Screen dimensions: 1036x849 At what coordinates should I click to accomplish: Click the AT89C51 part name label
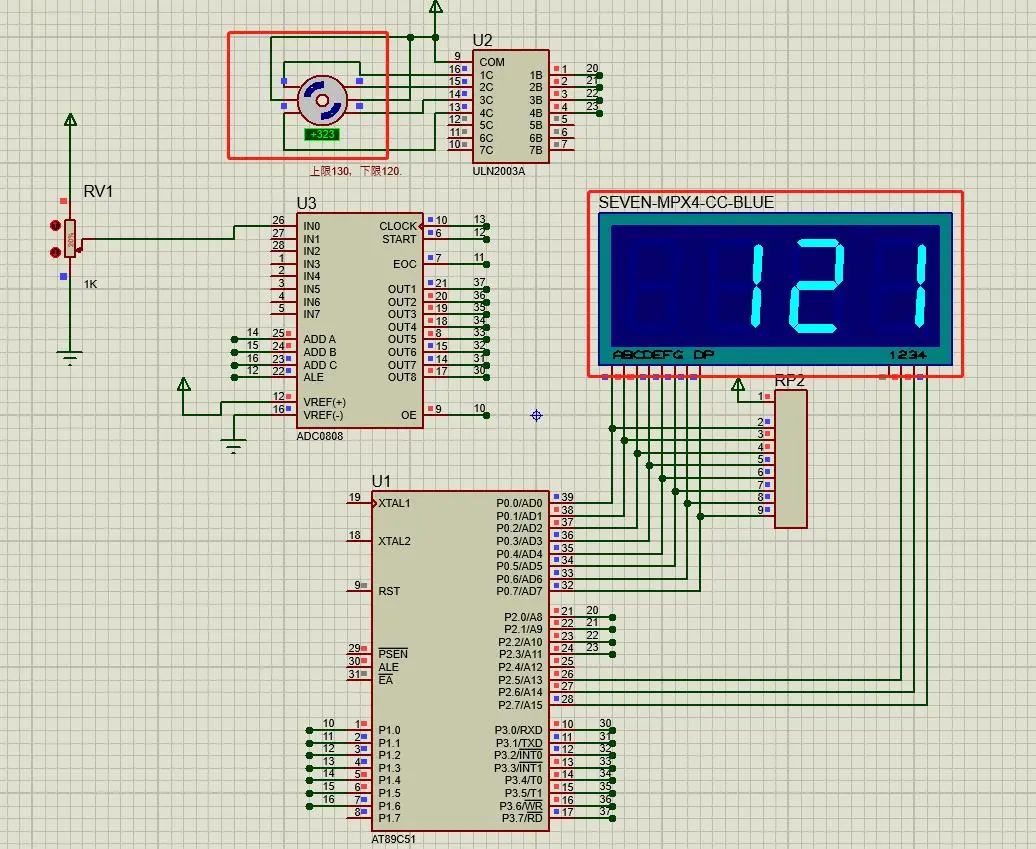(393, 840)
